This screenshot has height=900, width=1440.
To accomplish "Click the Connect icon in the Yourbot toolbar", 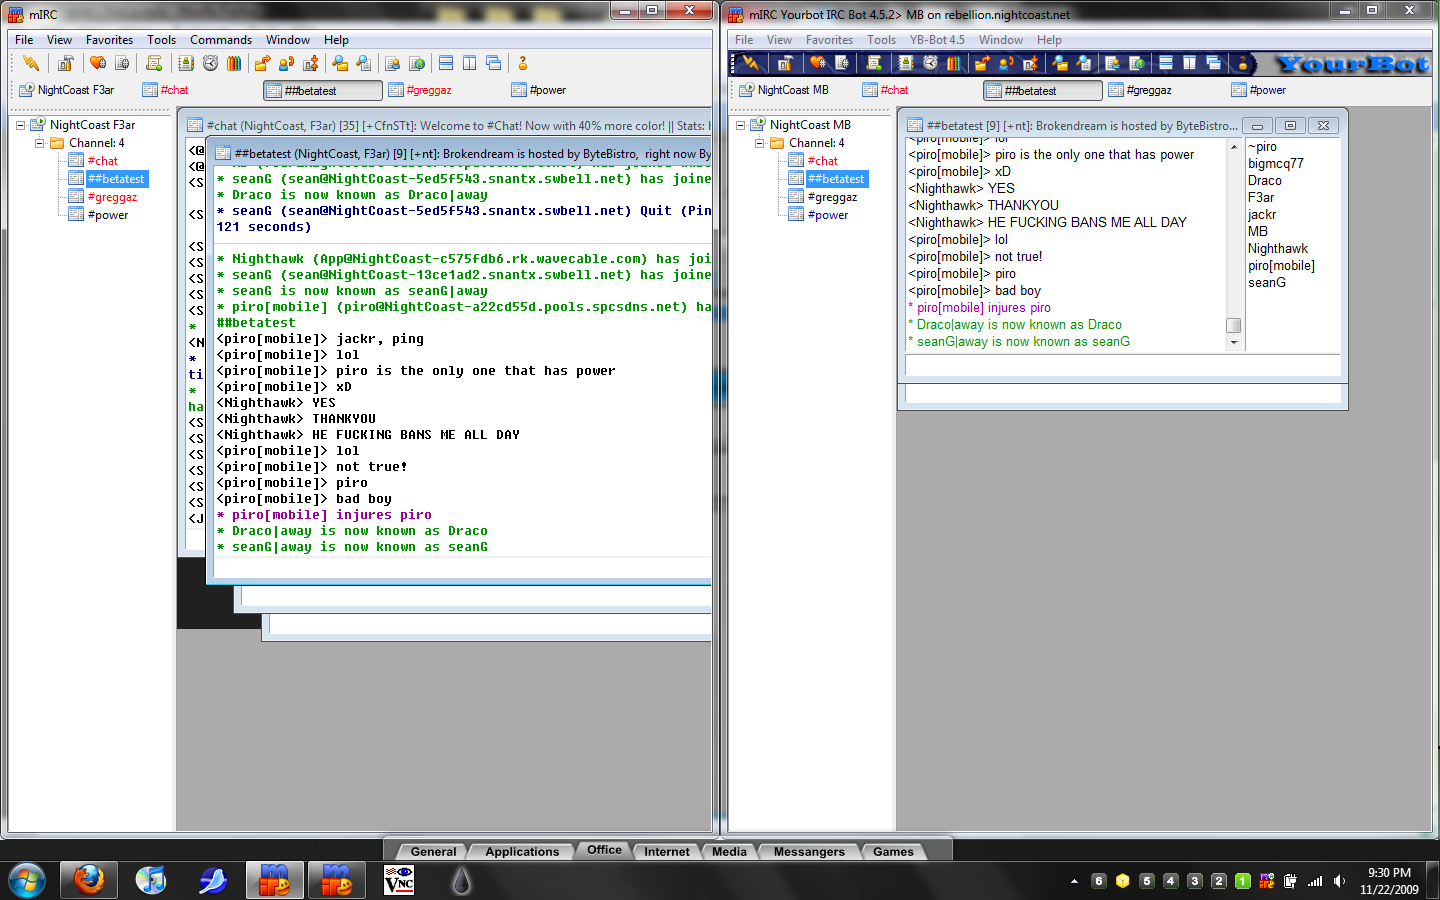I will coord(751,63).
